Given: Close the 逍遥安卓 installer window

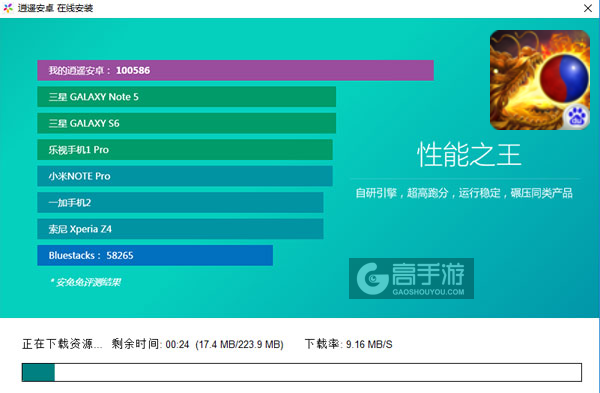Looking at the screenshot, I should point(588,8).
